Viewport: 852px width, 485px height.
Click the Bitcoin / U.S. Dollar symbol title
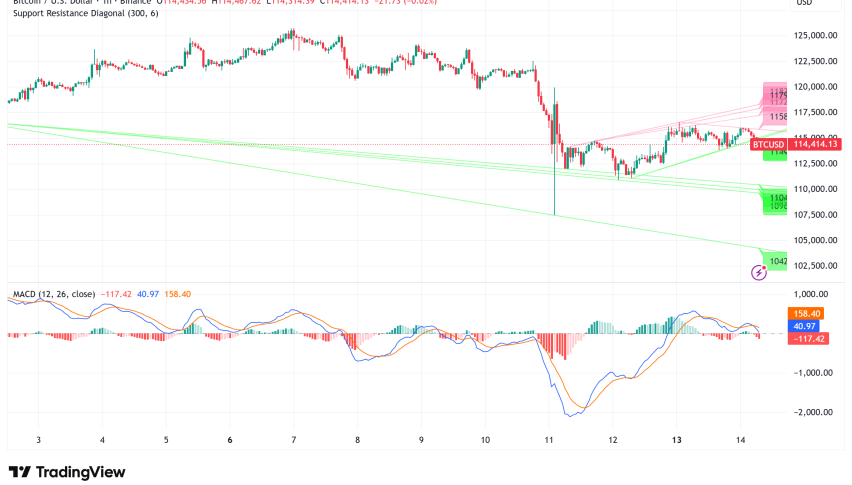[50, 3]
